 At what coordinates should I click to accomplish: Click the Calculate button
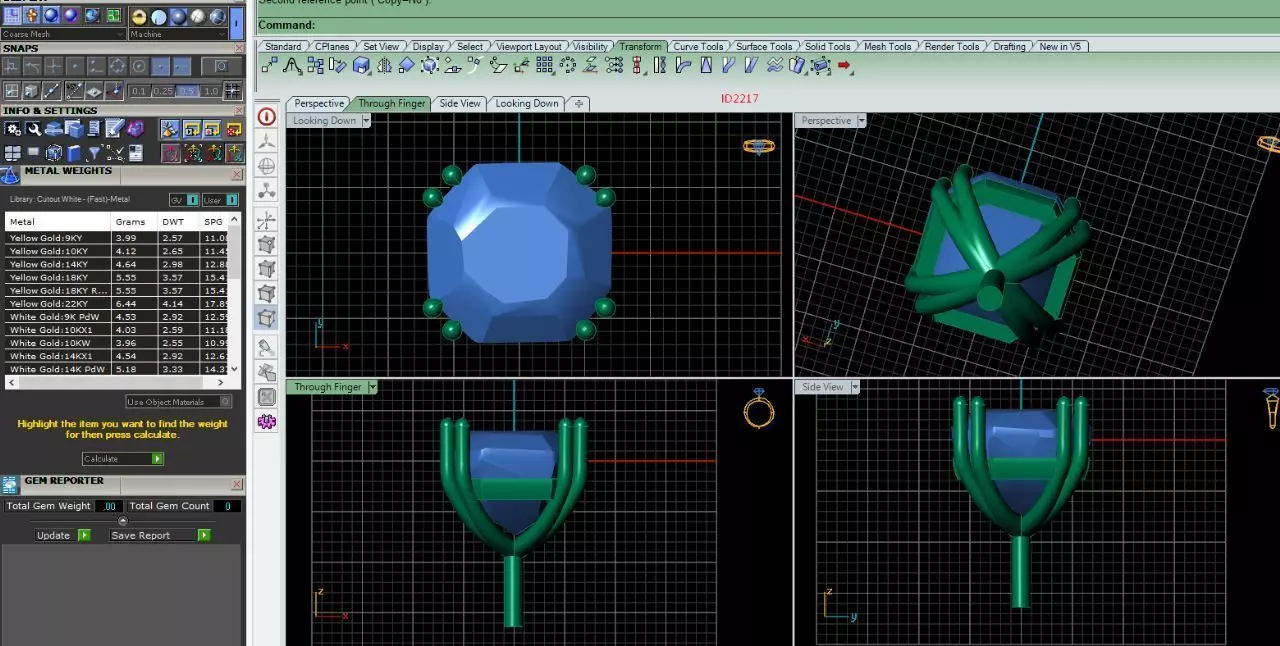pos(123,459)
